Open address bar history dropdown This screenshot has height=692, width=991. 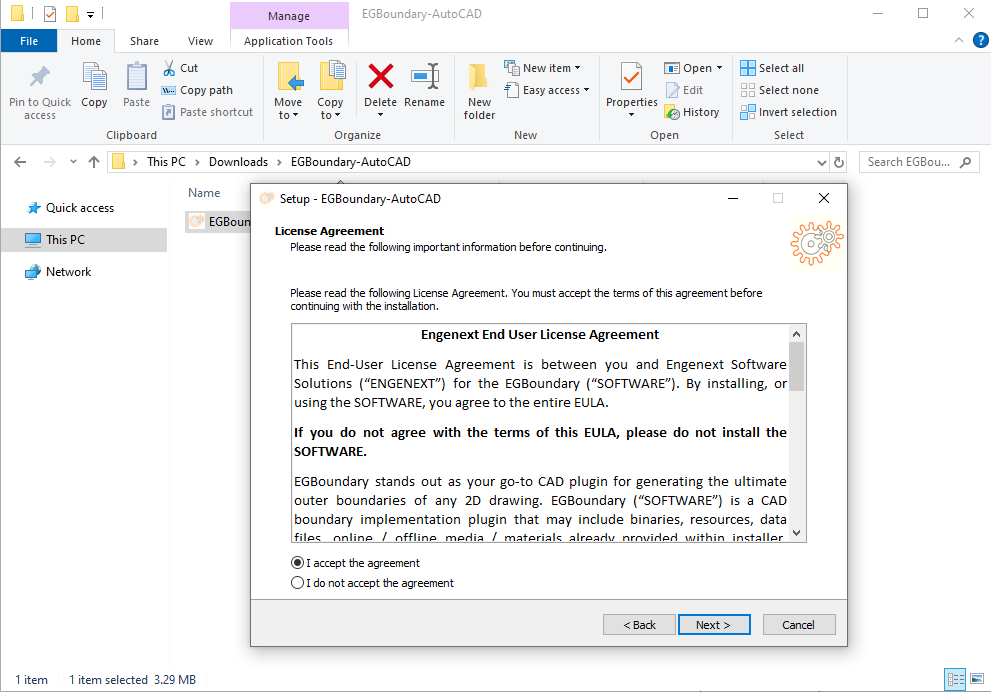pos(822,162)
